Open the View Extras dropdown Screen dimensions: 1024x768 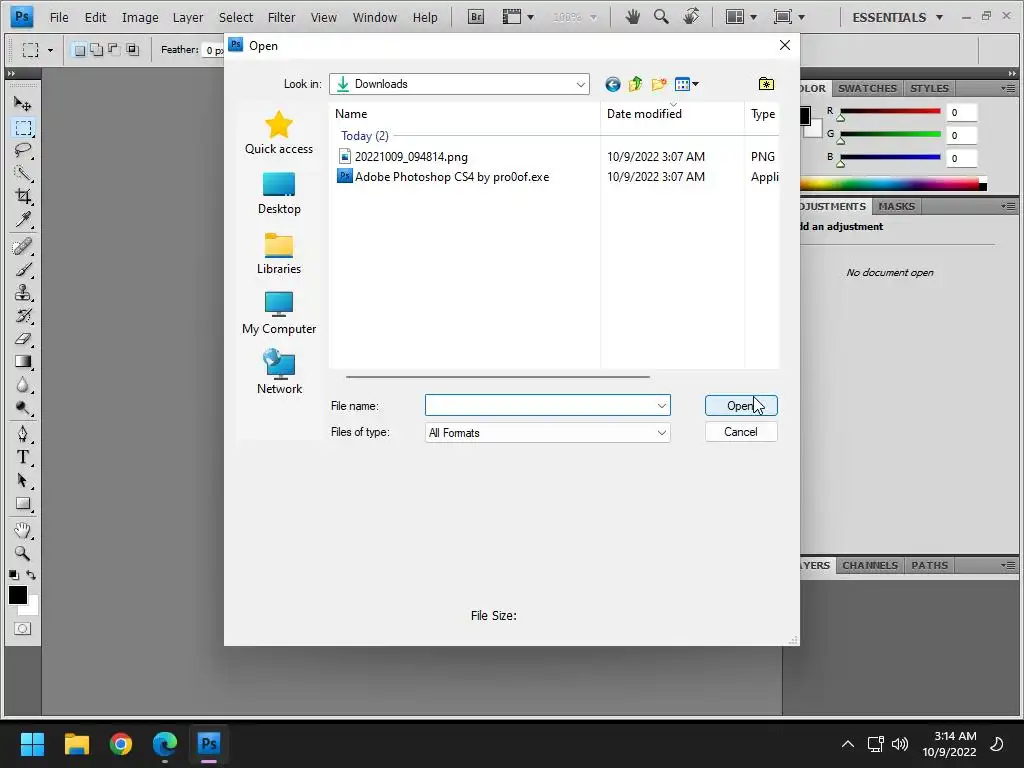(x=518, y=17)
